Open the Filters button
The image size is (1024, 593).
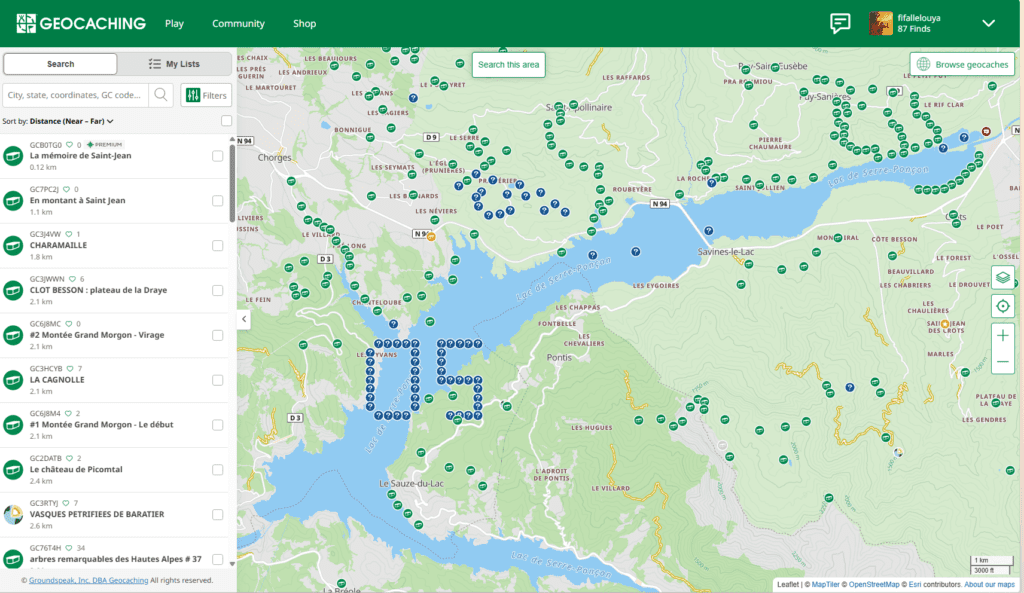[x=206, y=95]
